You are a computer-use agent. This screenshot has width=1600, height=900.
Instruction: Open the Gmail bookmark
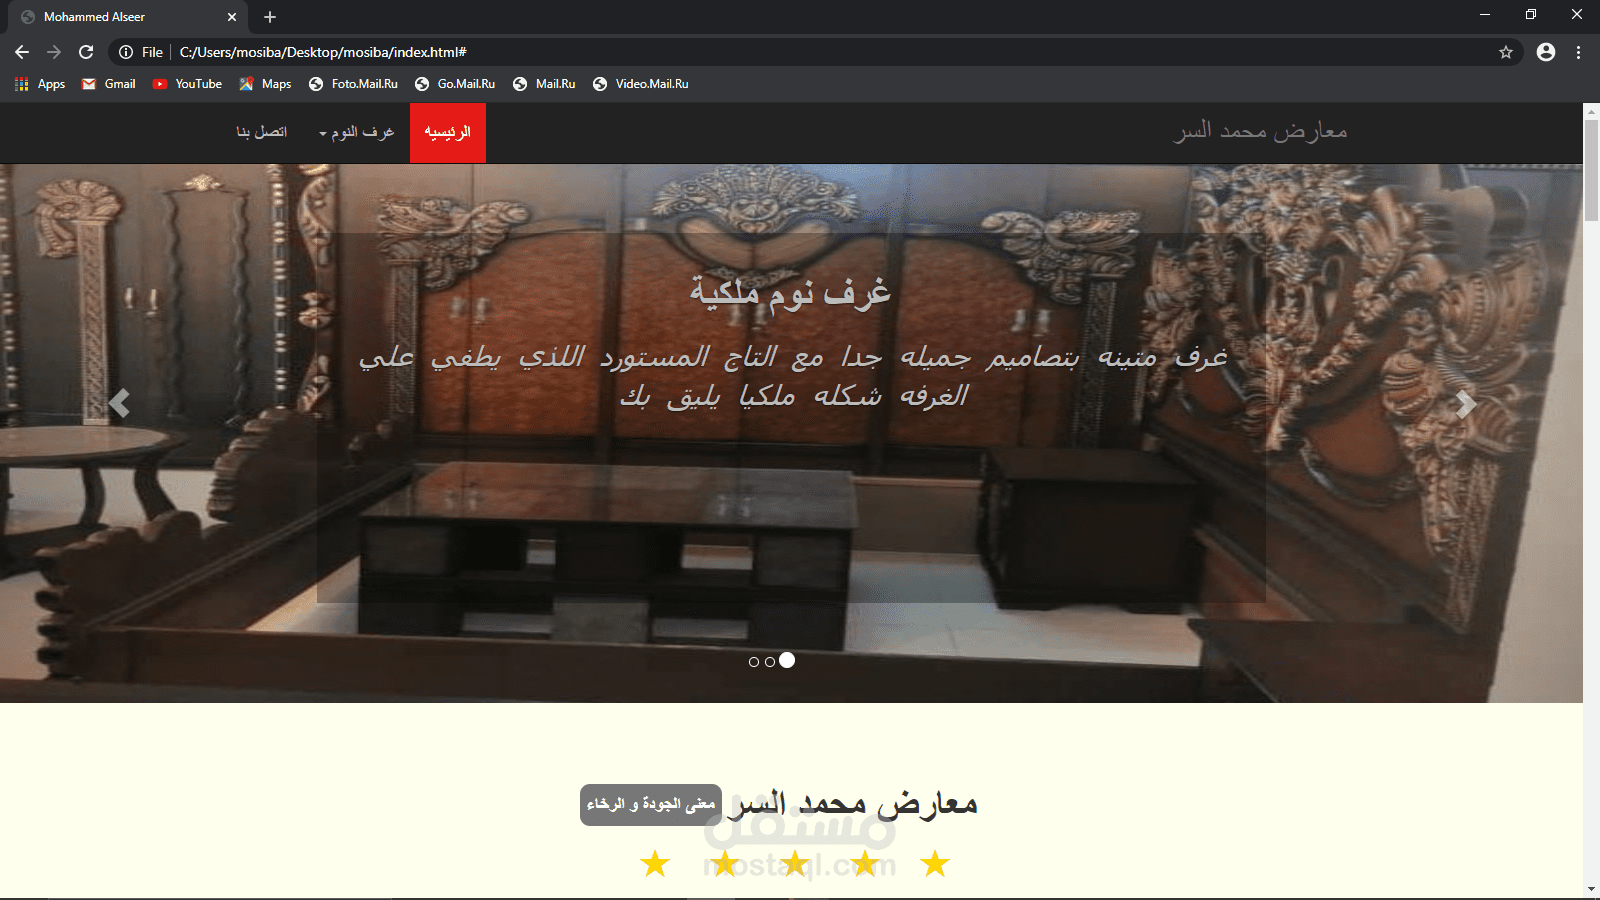107,84
